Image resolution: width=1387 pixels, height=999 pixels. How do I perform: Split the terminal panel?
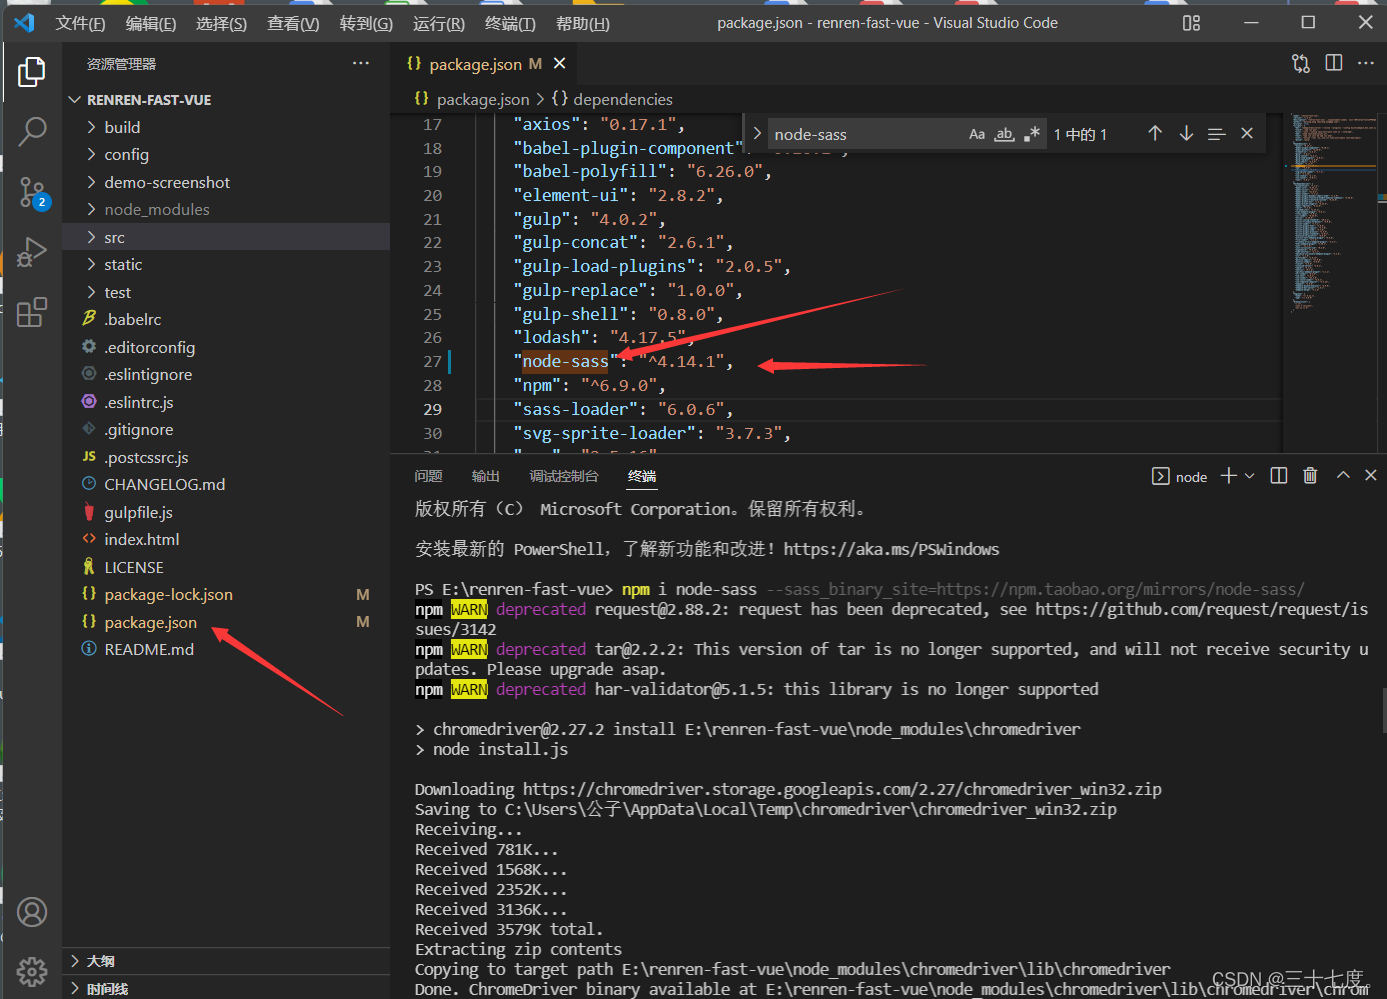(x=1278, y=476)
